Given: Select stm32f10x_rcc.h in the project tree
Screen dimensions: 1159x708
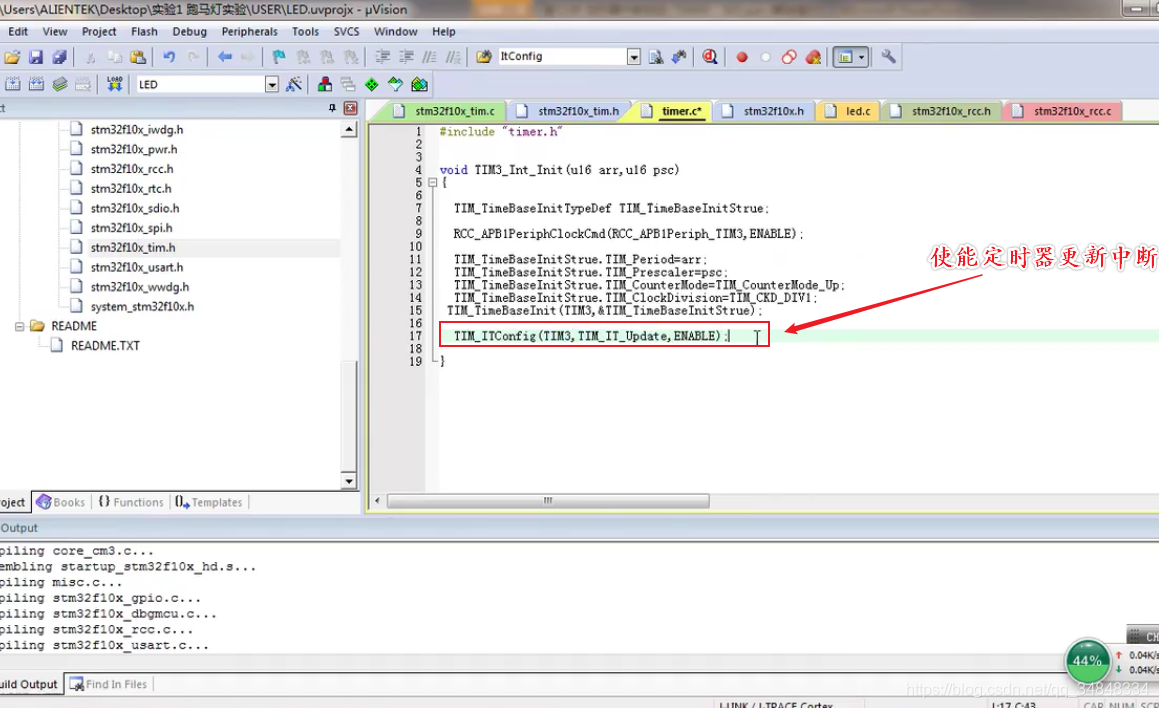Looking at the screenshot, I should pyautogui.click(x=132, y=169).
